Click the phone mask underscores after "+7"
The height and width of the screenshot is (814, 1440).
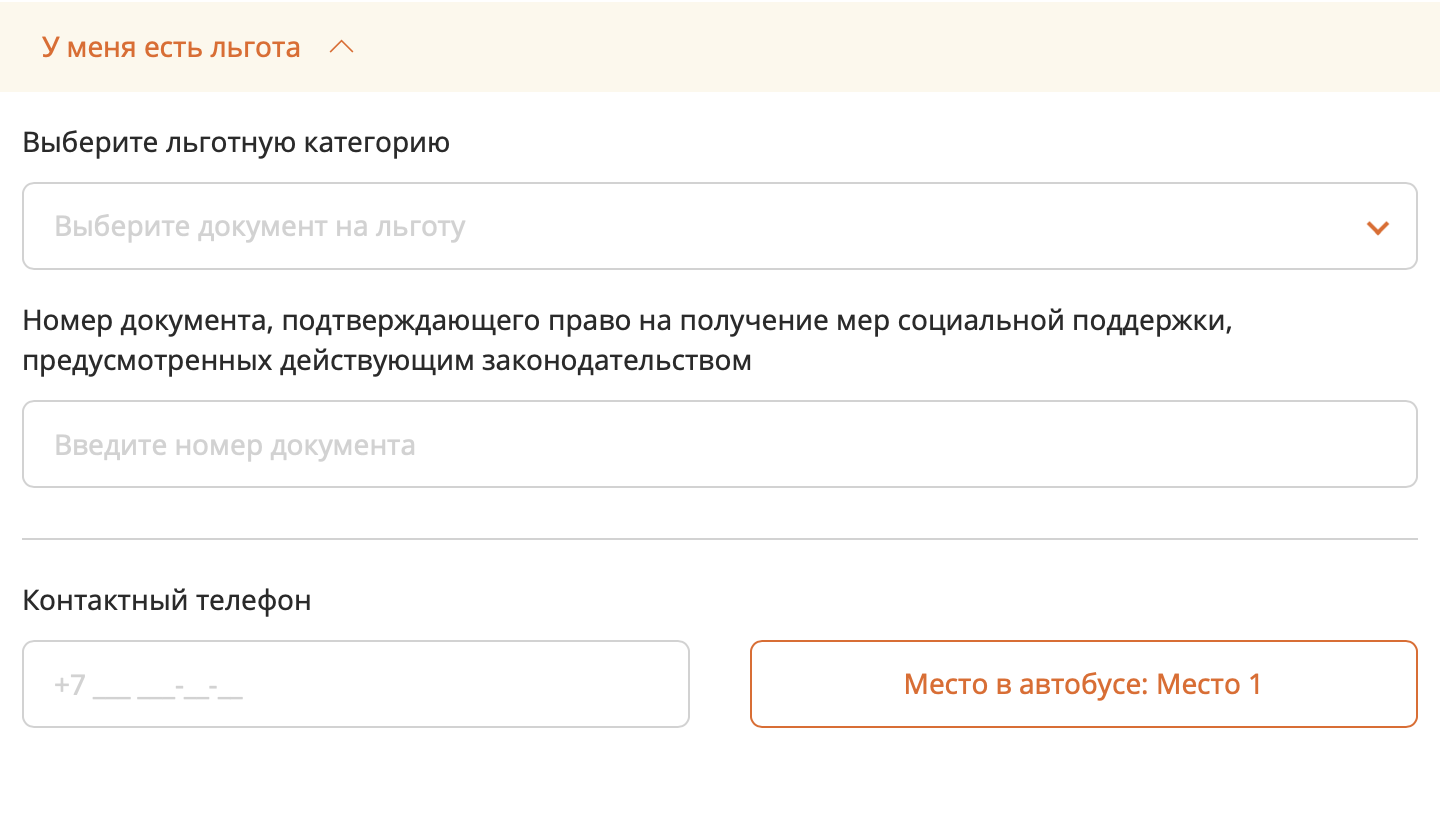click(x=168, y=687)
